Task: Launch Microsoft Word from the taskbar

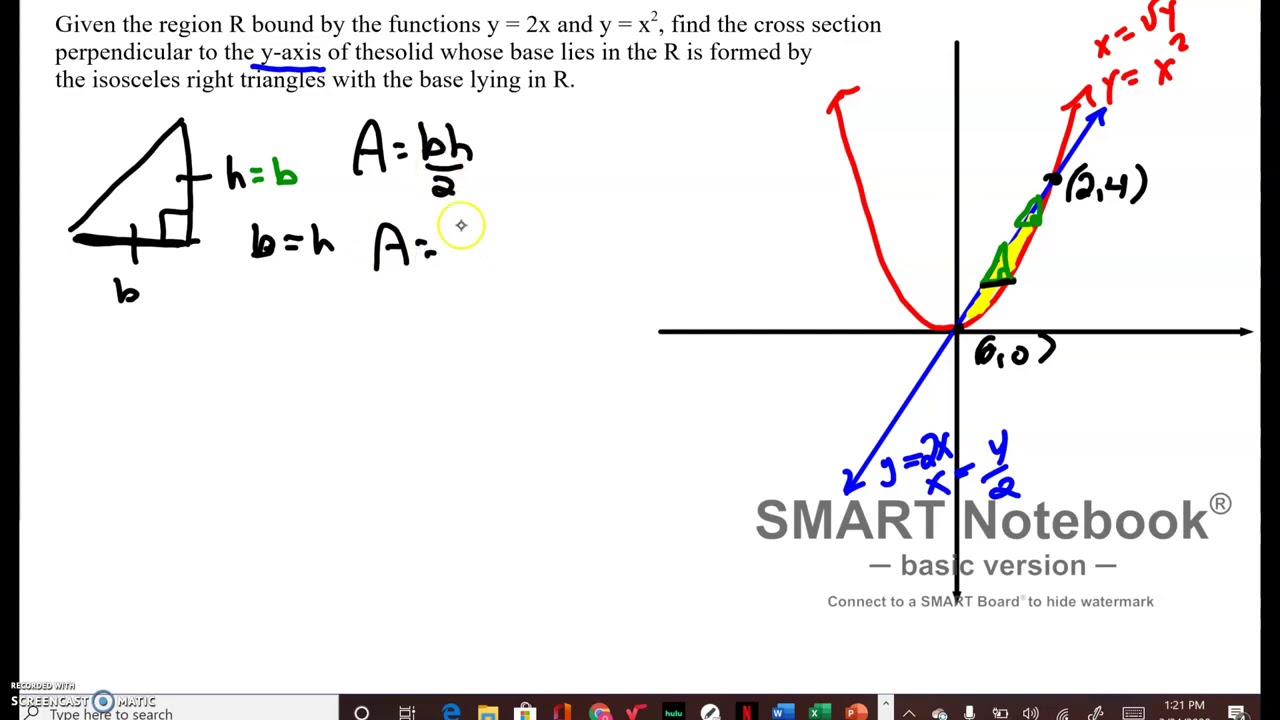Action: pos(783,712)
